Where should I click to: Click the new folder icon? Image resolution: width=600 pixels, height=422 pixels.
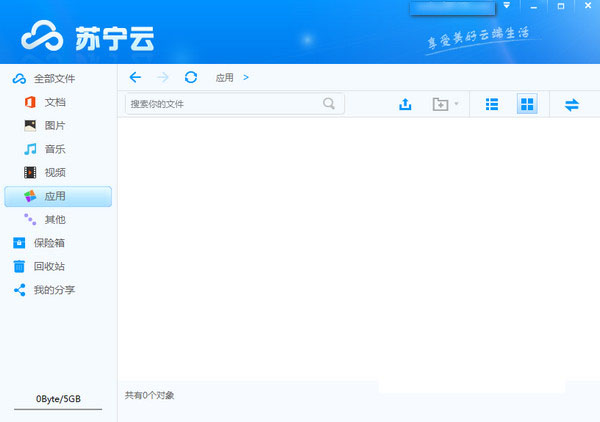coord(440,104)
